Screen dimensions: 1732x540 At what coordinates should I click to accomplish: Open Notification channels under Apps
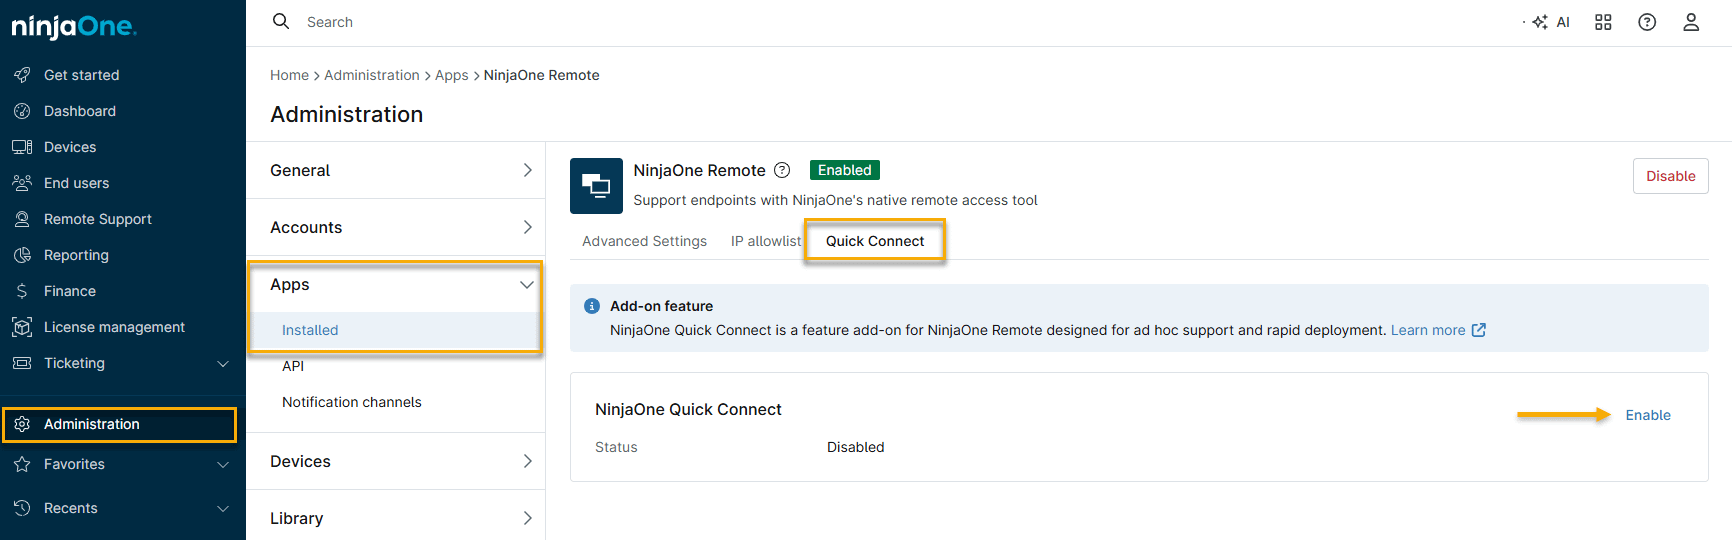pos(352,402)
